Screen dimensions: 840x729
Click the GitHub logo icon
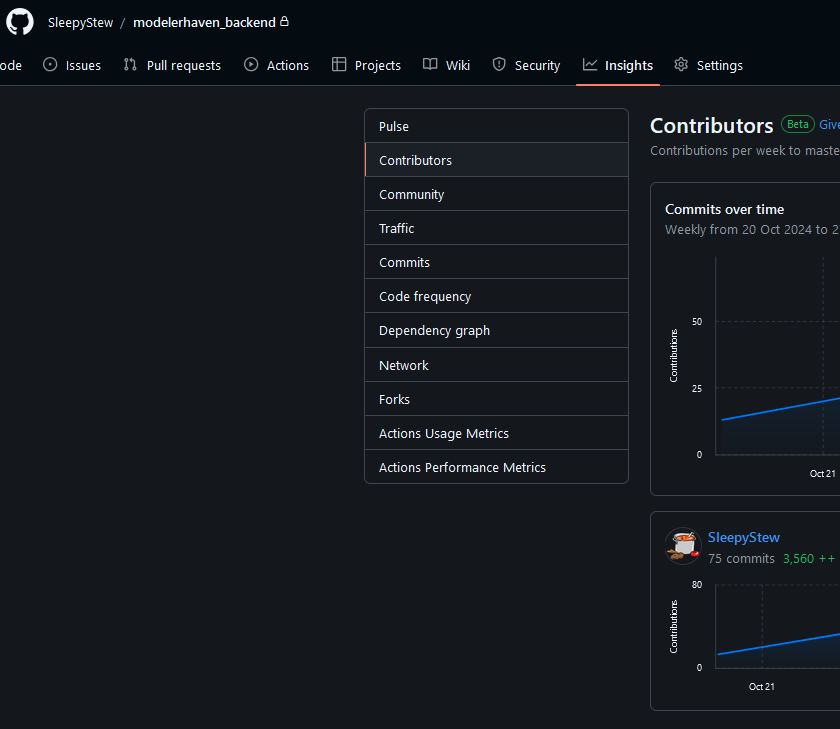(x=20, y=22)
